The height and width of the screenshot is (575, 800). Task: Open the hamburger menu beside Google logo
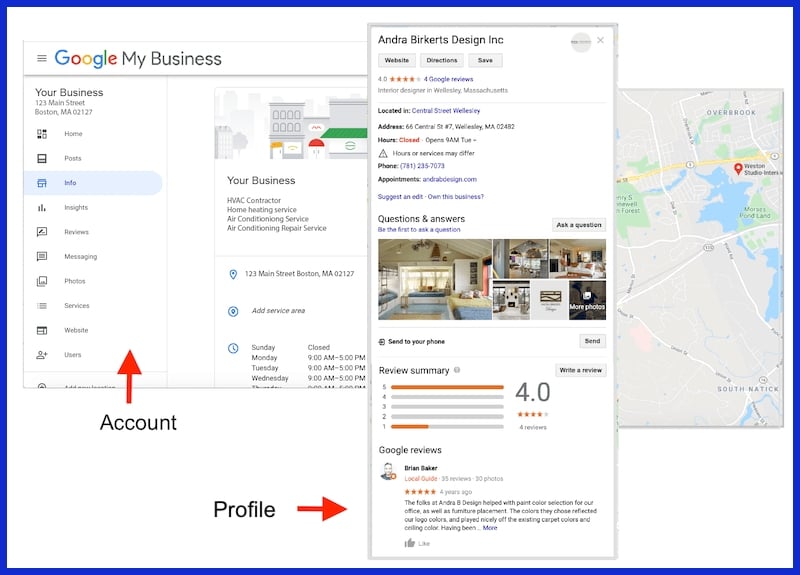point(41,58)
